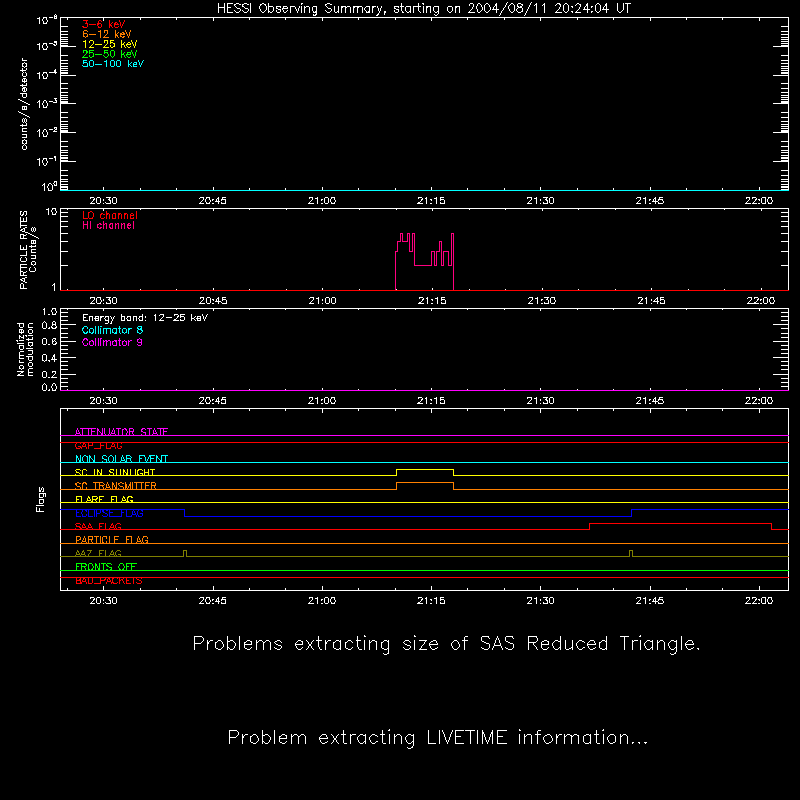
Task: Click the HESSI Observing Summary title
Action: point(424,9)
